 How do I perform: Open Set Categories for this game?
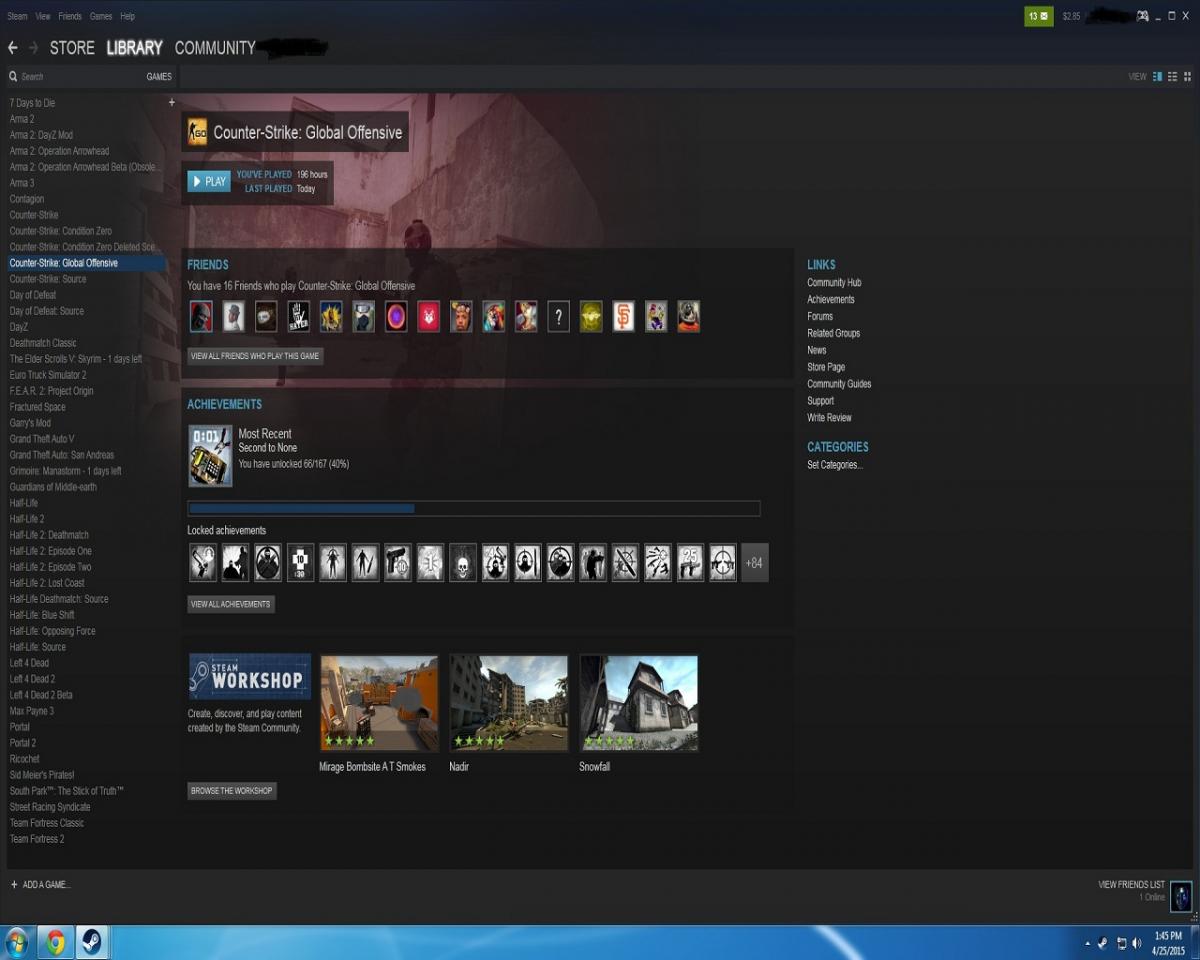click(835, 465)
